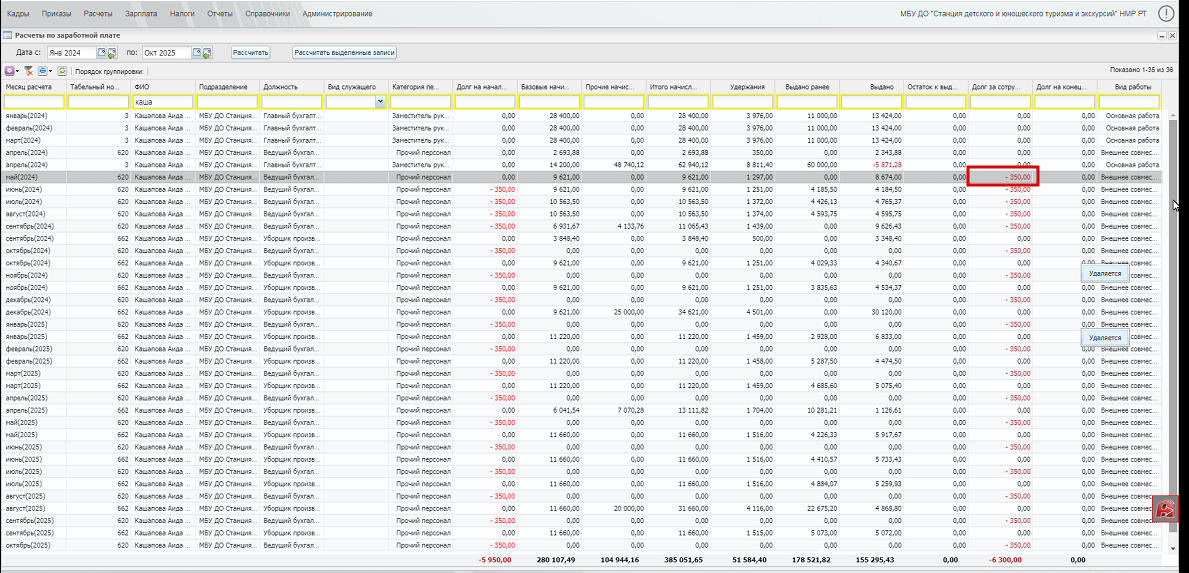Click the exclamation info icon at top right
The image size is (1189, 573).
1166,13
